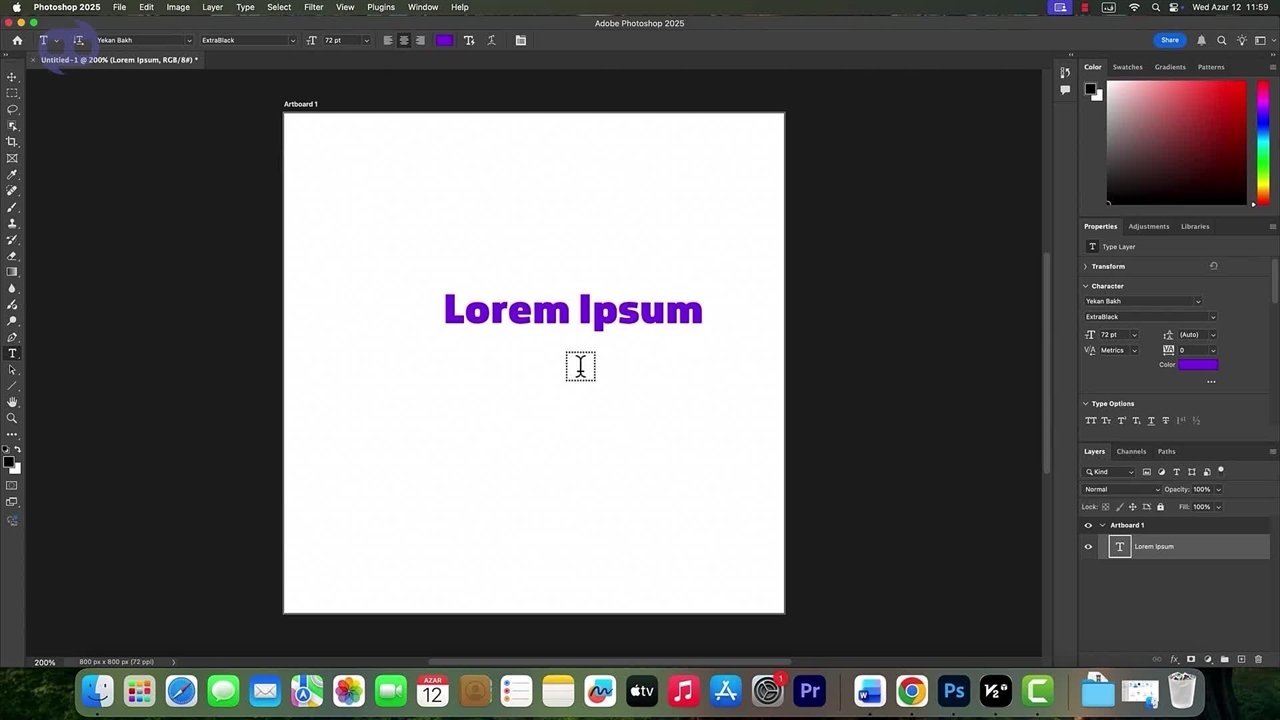Toggle Artboard 1 visibility eye
The height and width of the screenshot is (720, 1280).
(x=1088, y=525)
